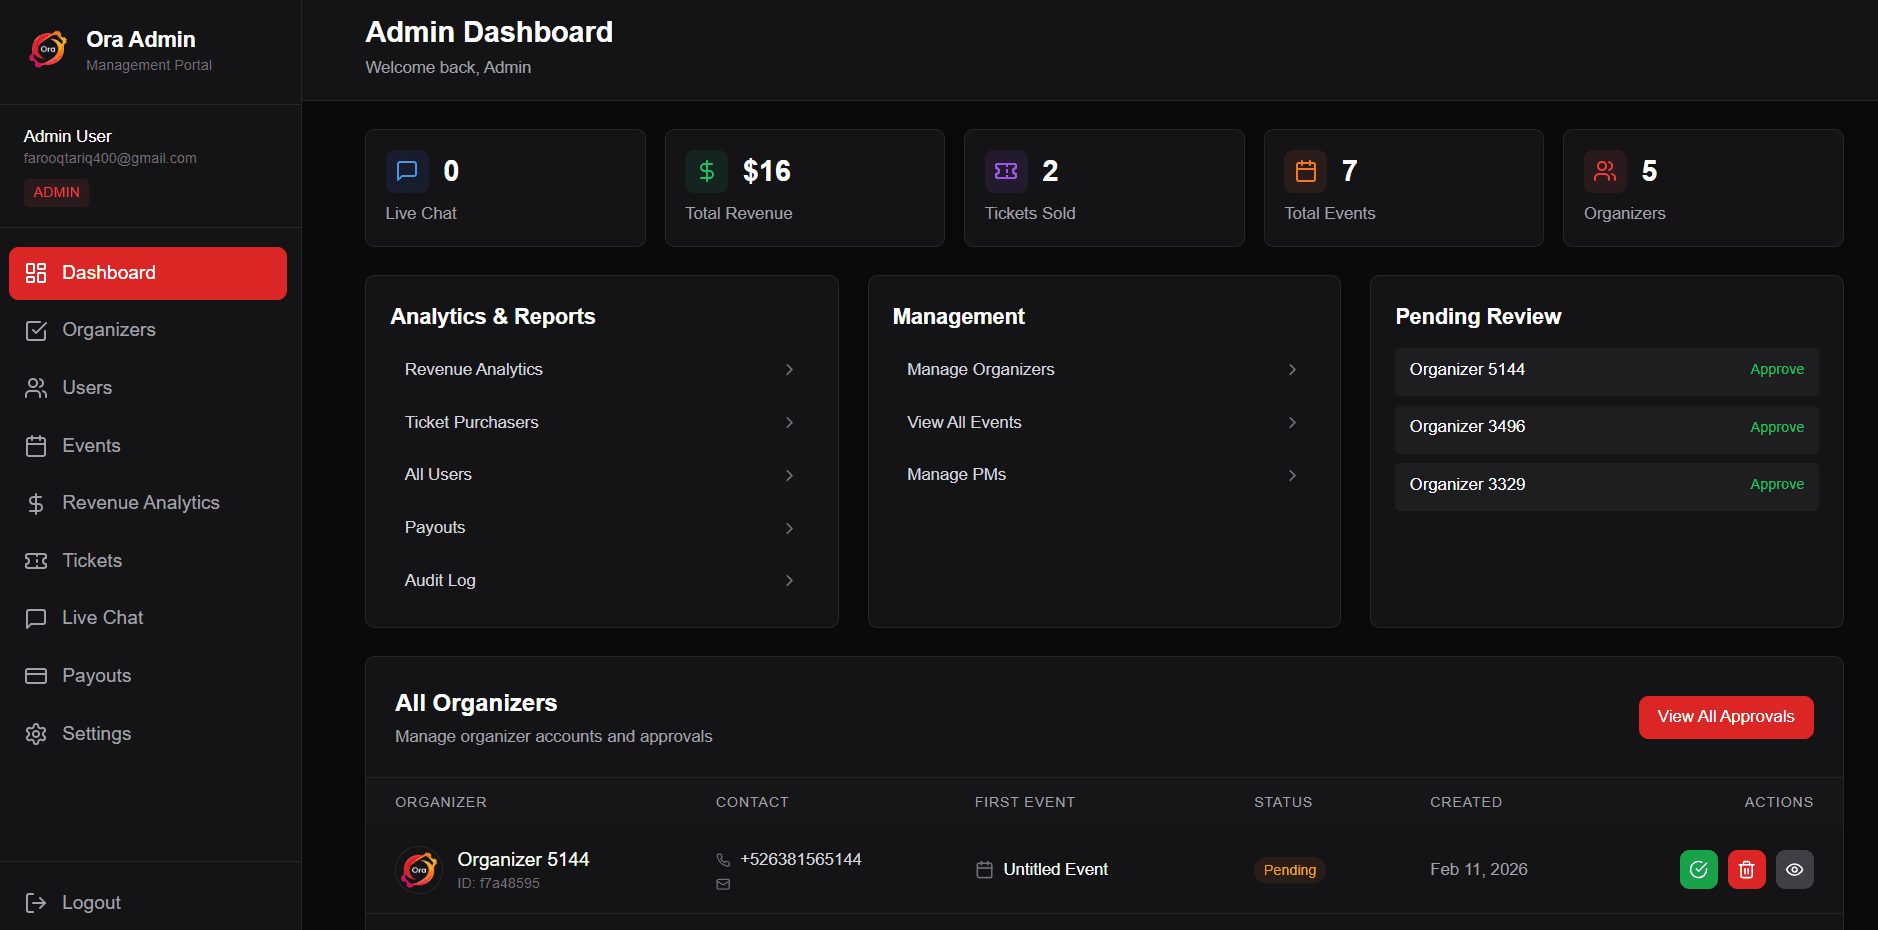Select the Users icon in the sidebar
The width and height of the screenshot is (1878, 930).
(x=36, y=387)
